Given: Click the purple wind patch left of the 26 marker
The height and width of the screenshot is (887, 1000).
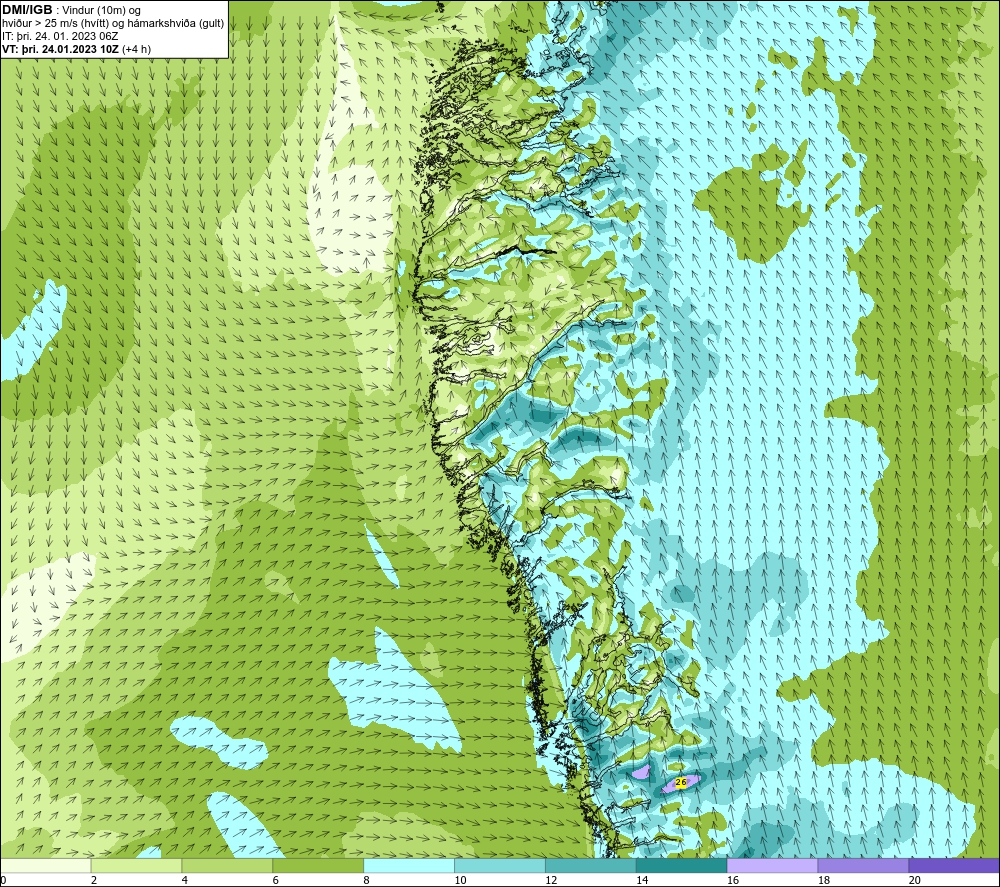Looking at the screenshot, I should click(x=641, y=773).
